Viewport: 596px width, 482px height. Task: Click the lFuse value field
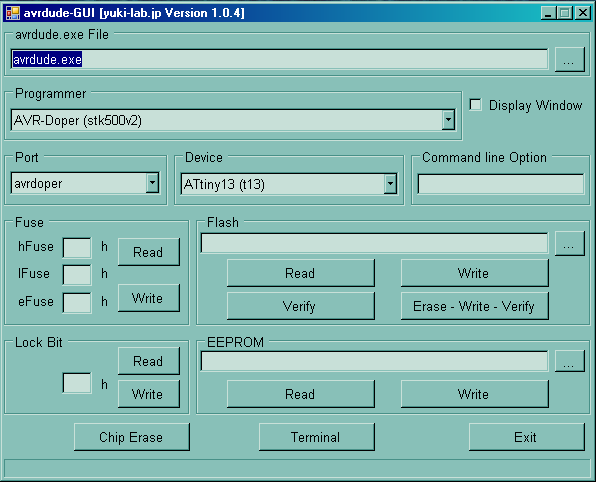point(77,275)
